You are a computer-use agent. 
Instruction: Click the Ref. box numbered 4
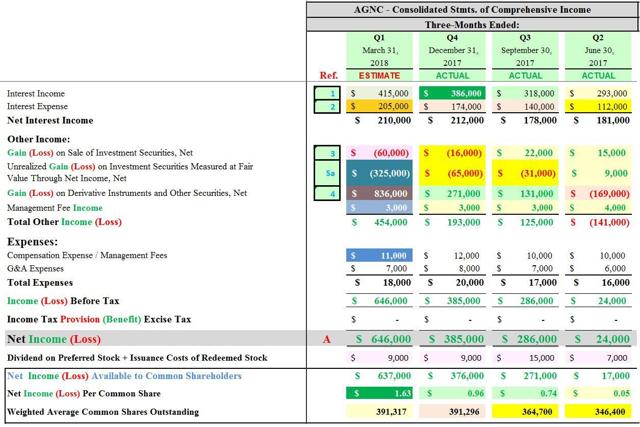coord(327,193)
